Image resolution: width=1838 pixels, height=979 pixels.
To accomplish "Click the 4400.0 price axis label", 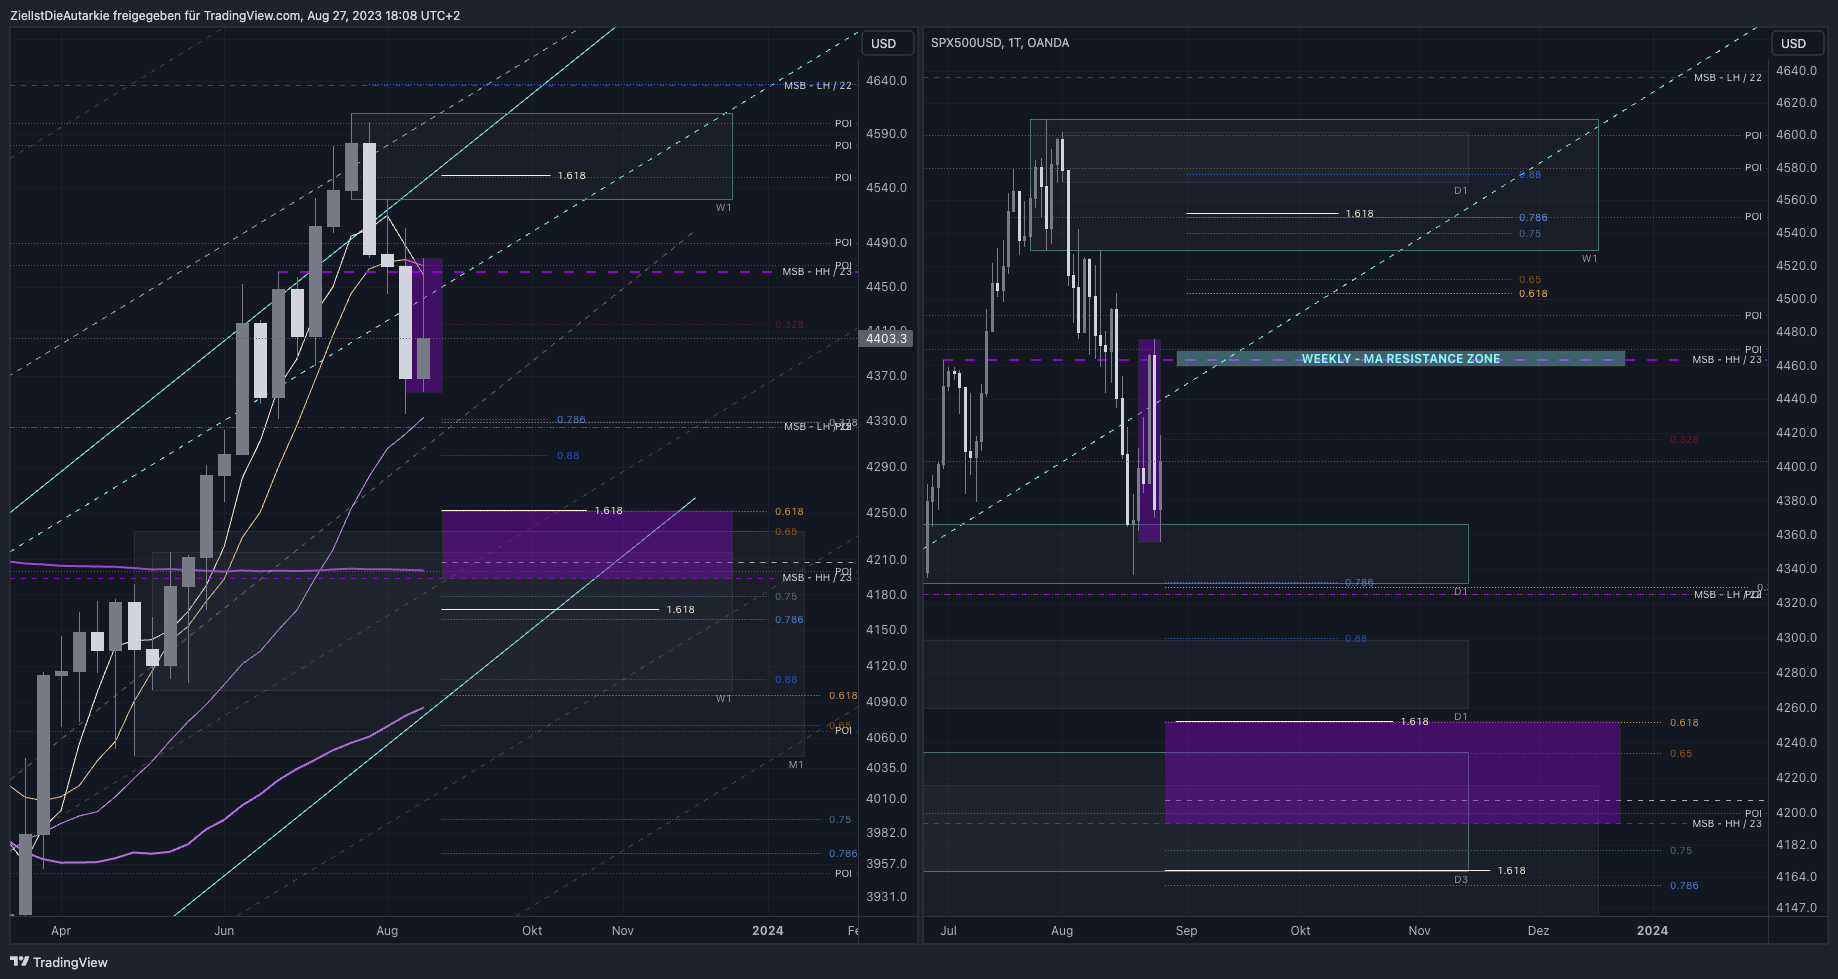I will point(1796,467).
